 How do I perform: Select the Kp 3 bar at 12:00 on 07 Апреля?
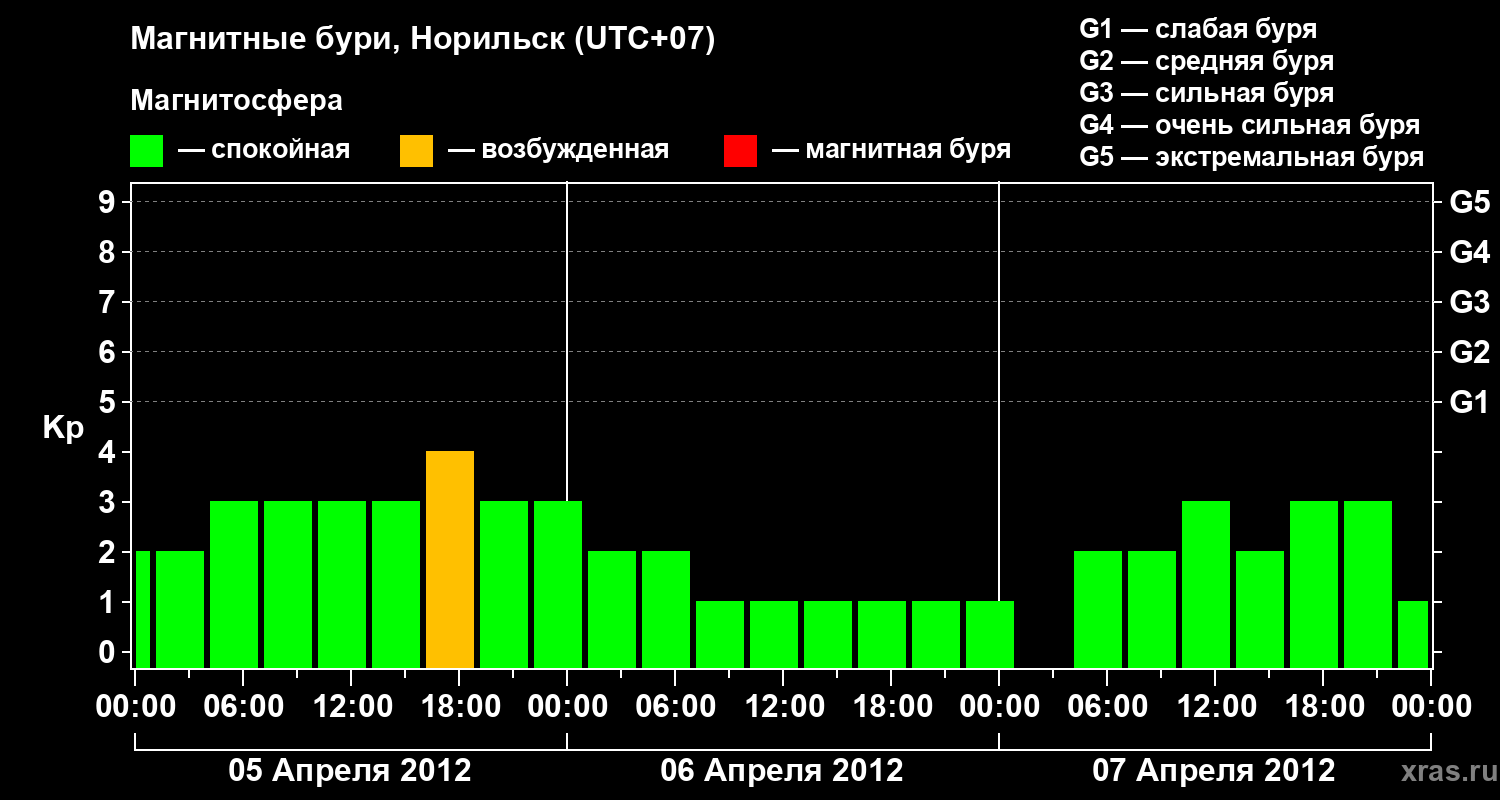1206,584
